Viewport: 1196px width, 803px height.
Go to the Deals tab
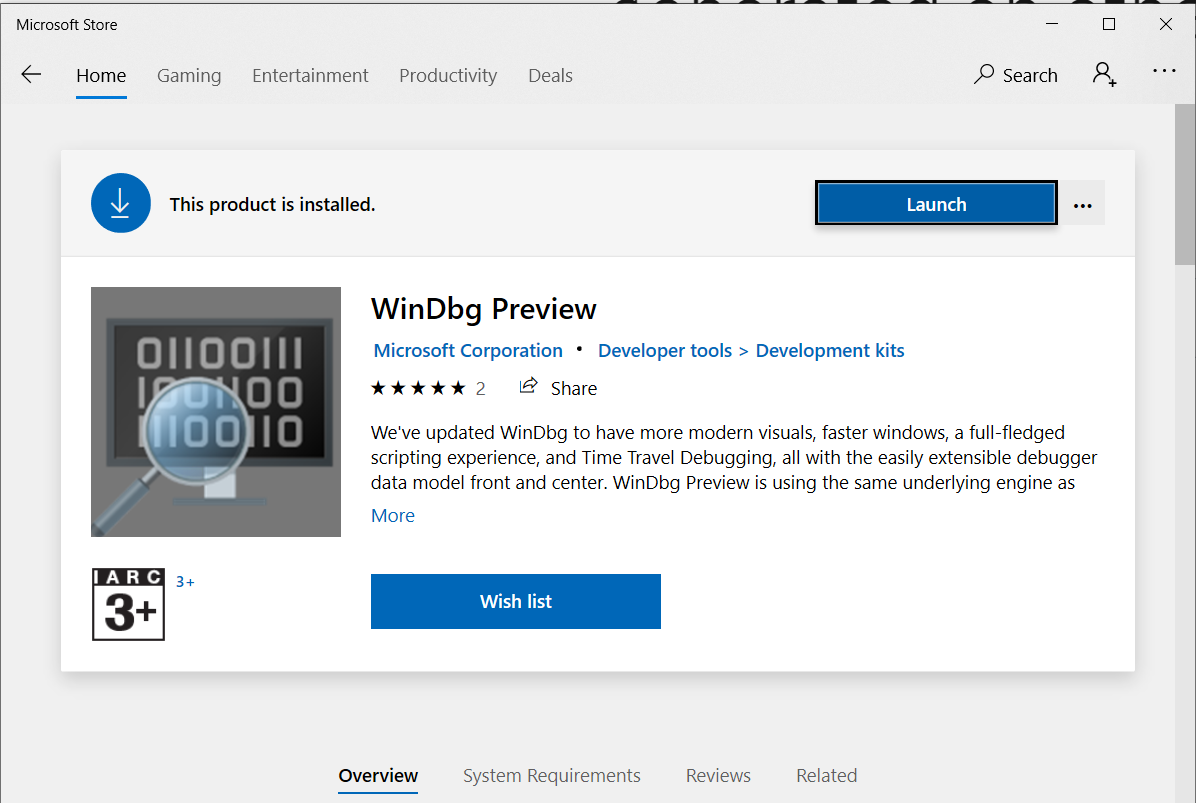point(550,76)
